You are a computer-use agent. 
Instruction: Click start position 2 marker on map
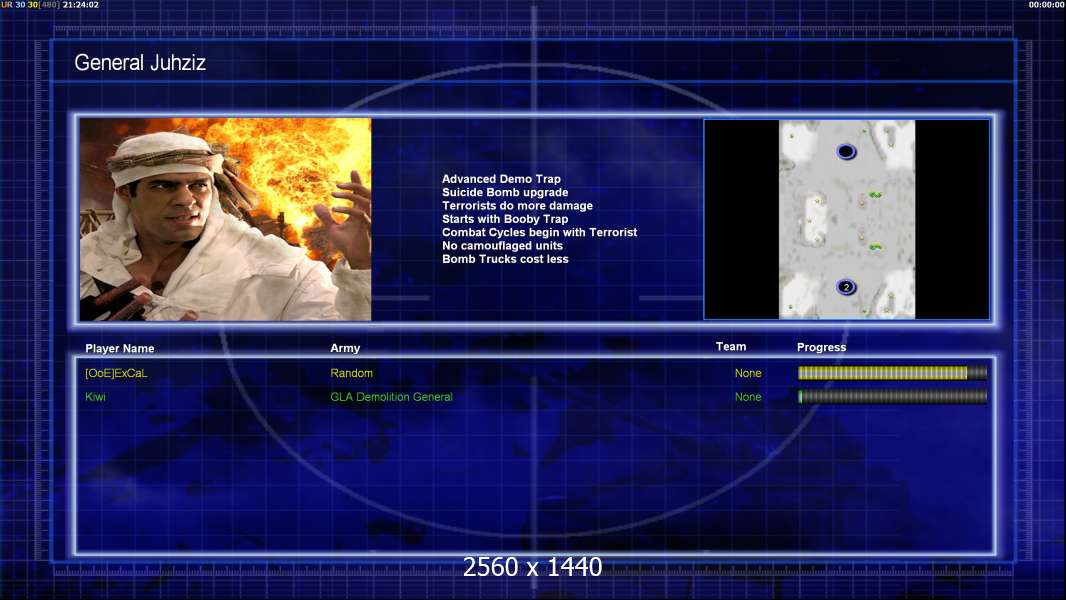click(x=846, y=287)
